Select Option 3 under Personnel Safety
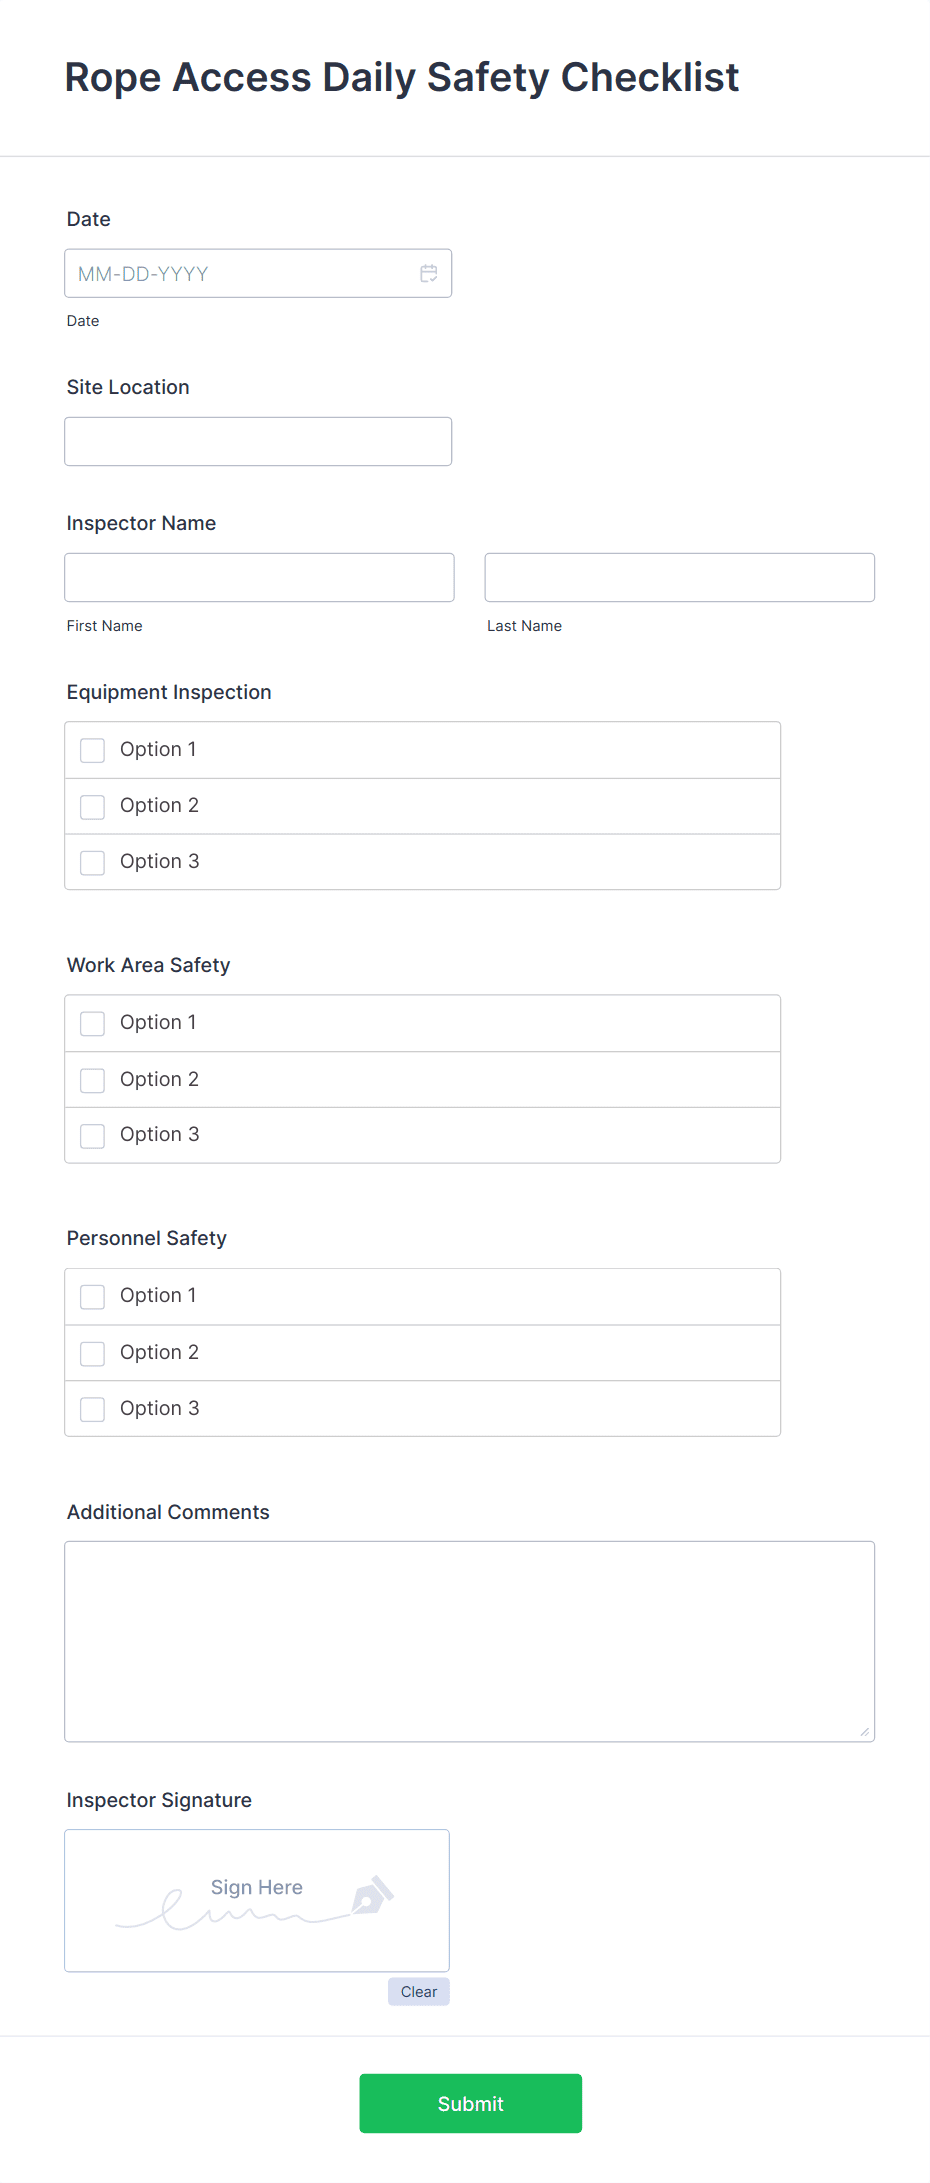 (x=92, y=1408)
